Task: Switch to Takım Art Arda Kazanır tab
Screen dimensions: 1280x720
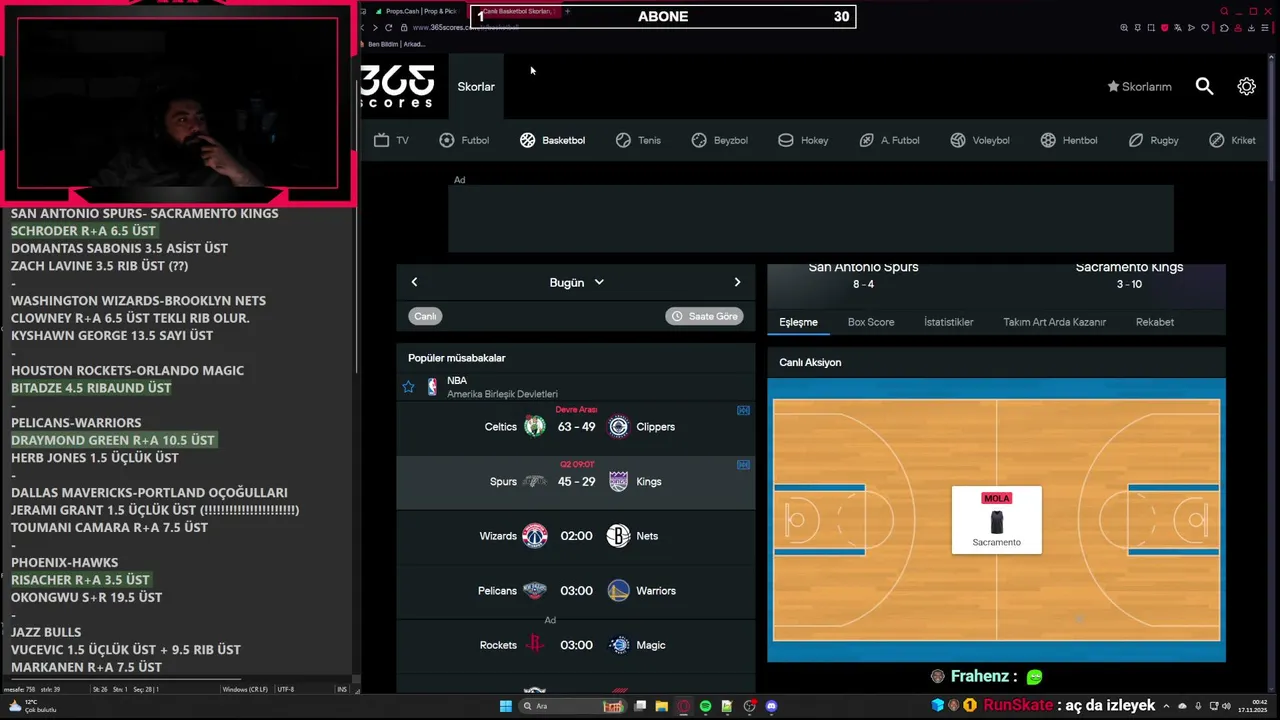Action: 1054,322
